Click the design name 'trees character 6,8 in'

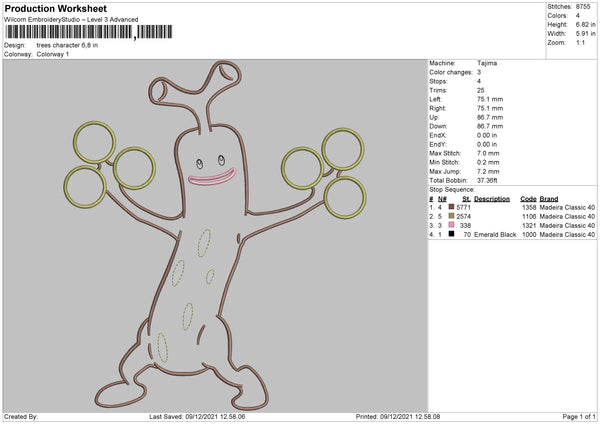(67, 45)
